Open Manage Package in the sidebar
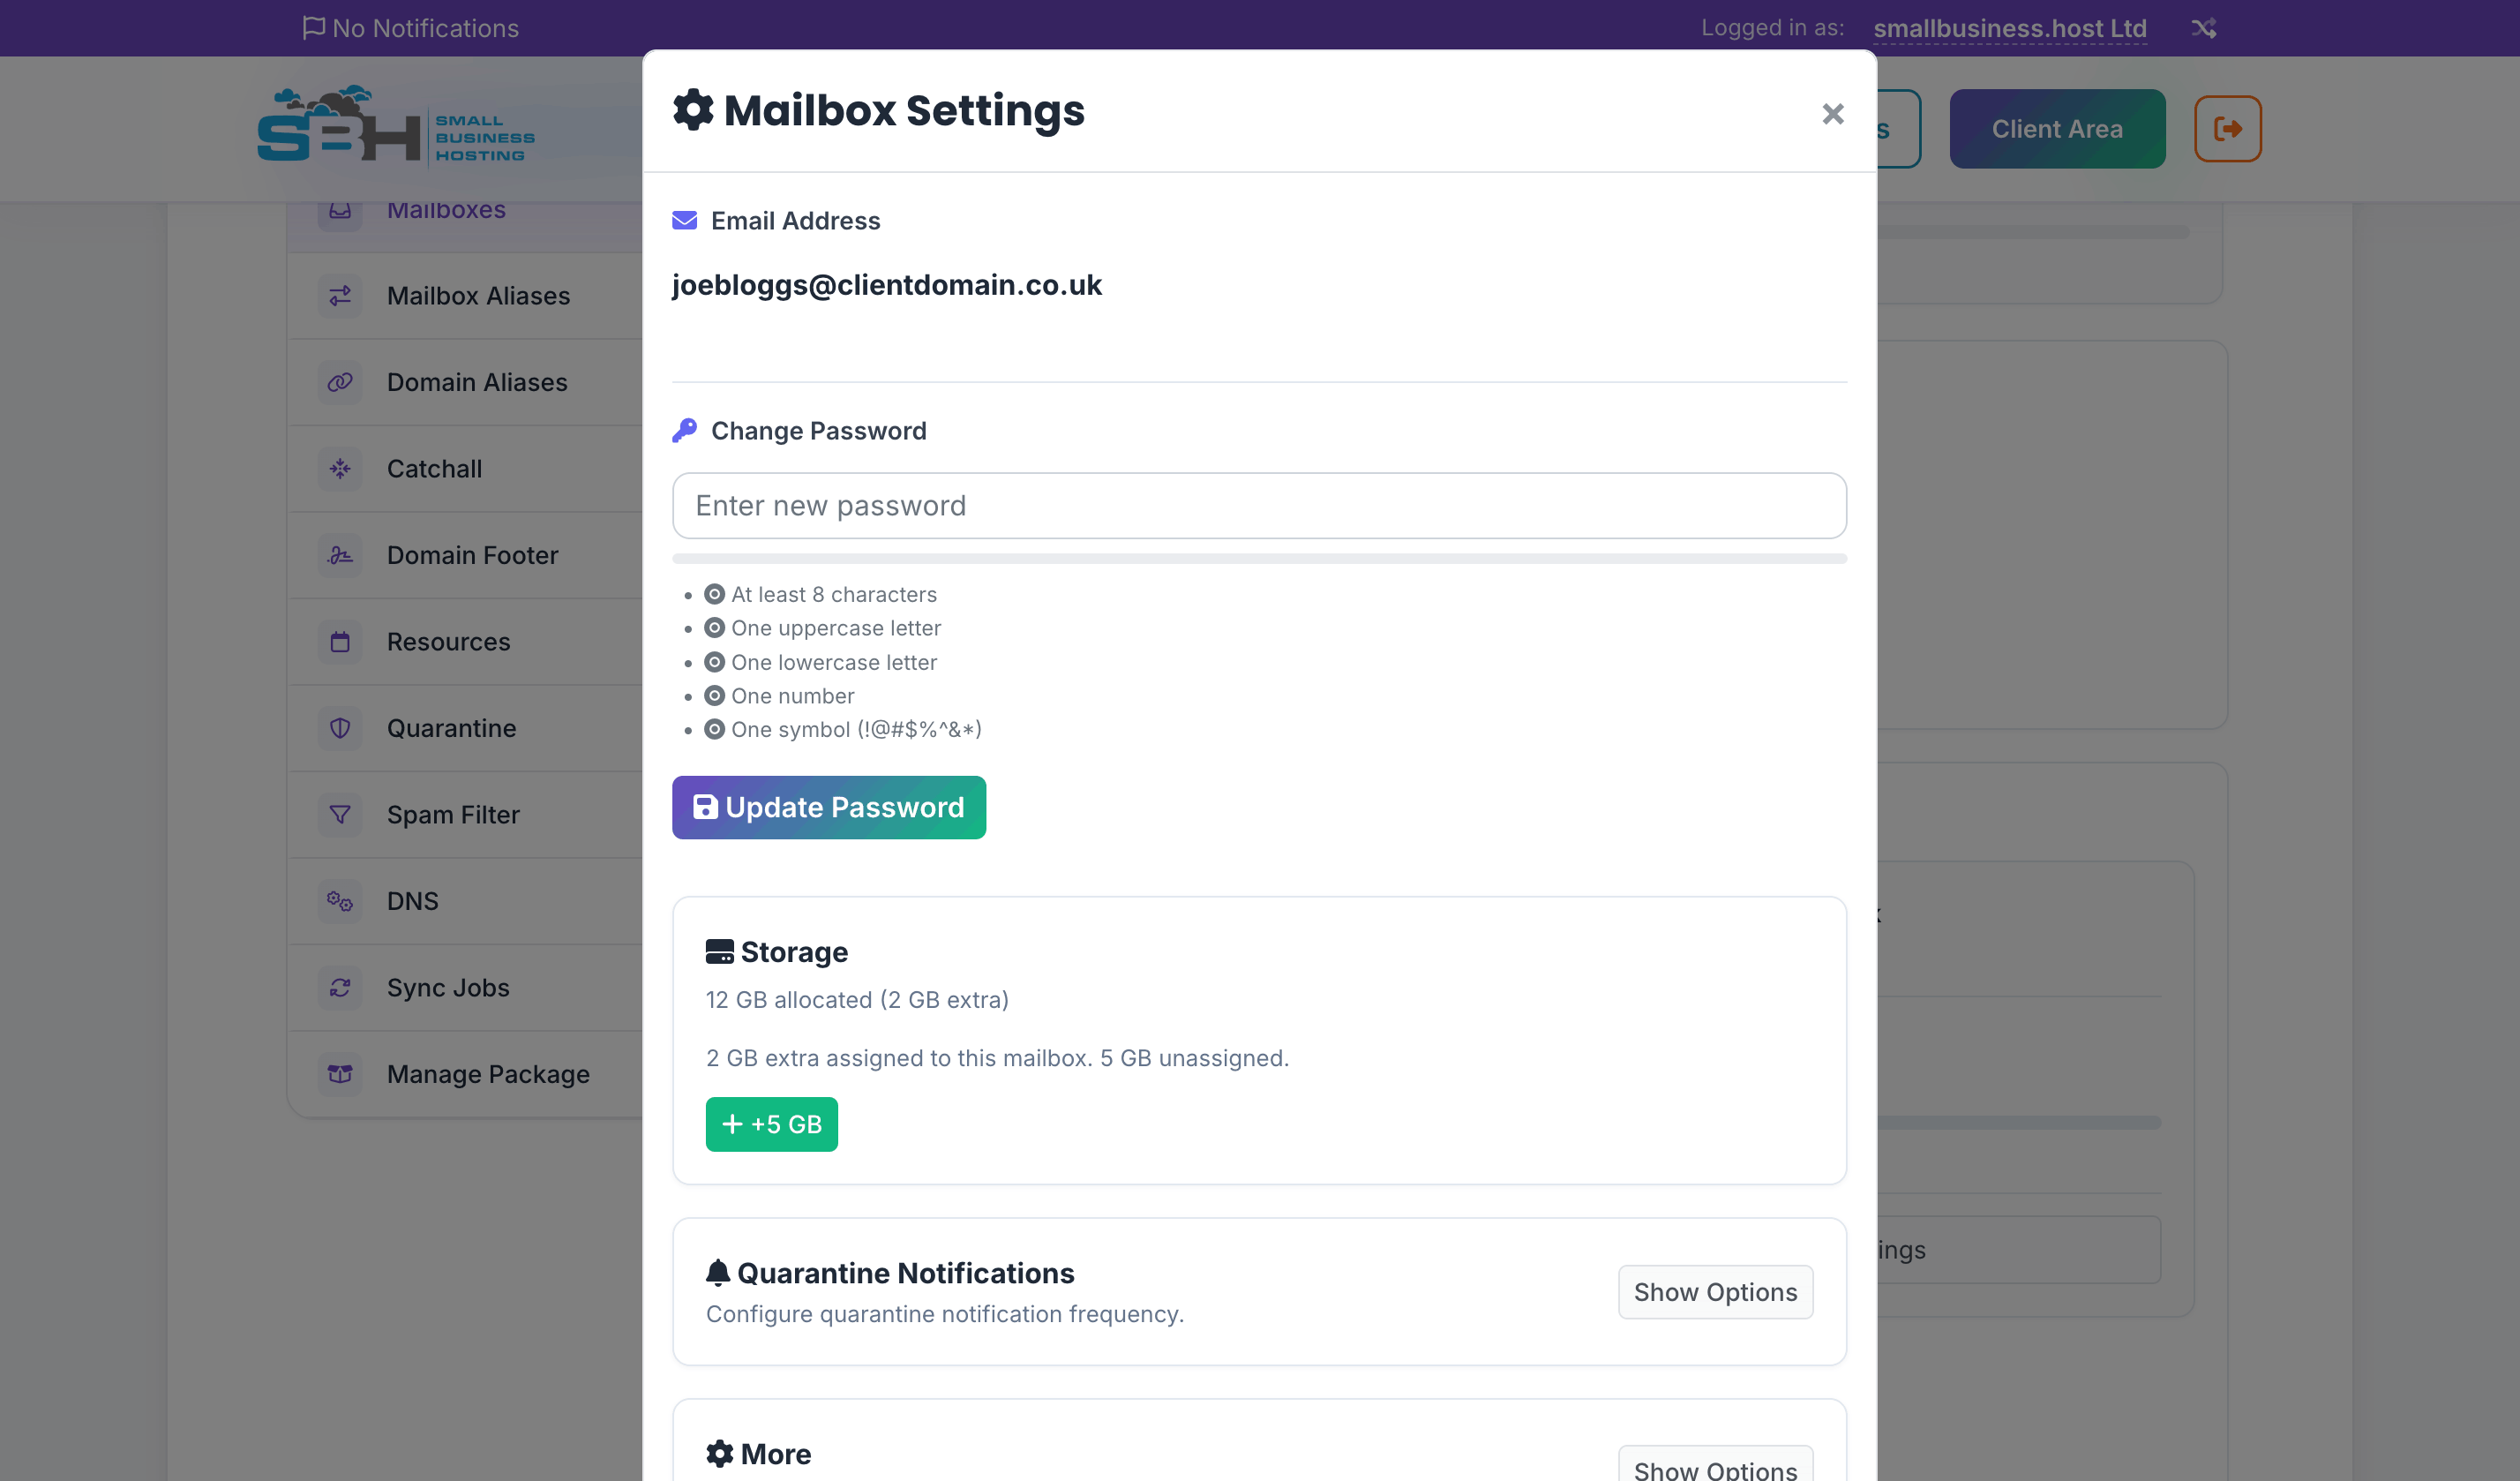The width and height of the screenshot is (2520, 1481). click(465, 1074)
